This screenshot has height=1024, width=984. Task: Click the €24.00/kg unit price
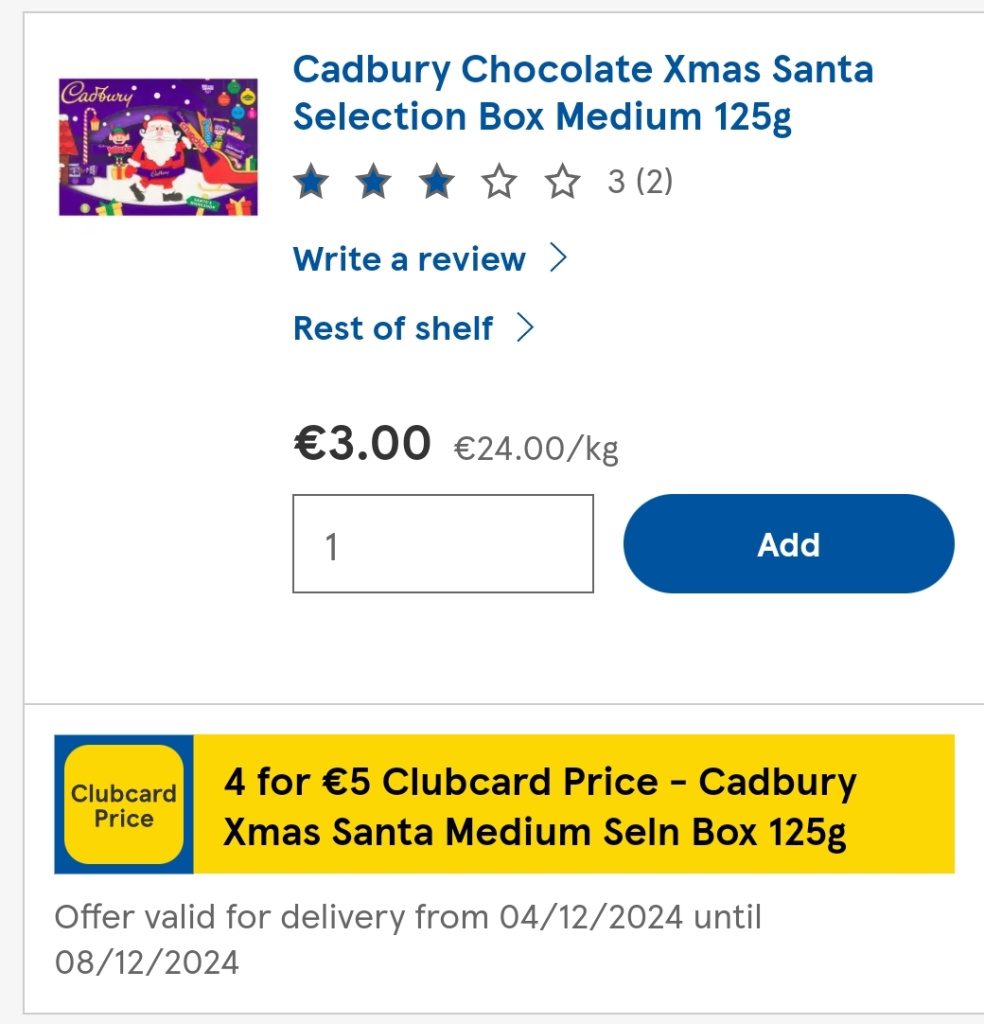tap(536, 448)
